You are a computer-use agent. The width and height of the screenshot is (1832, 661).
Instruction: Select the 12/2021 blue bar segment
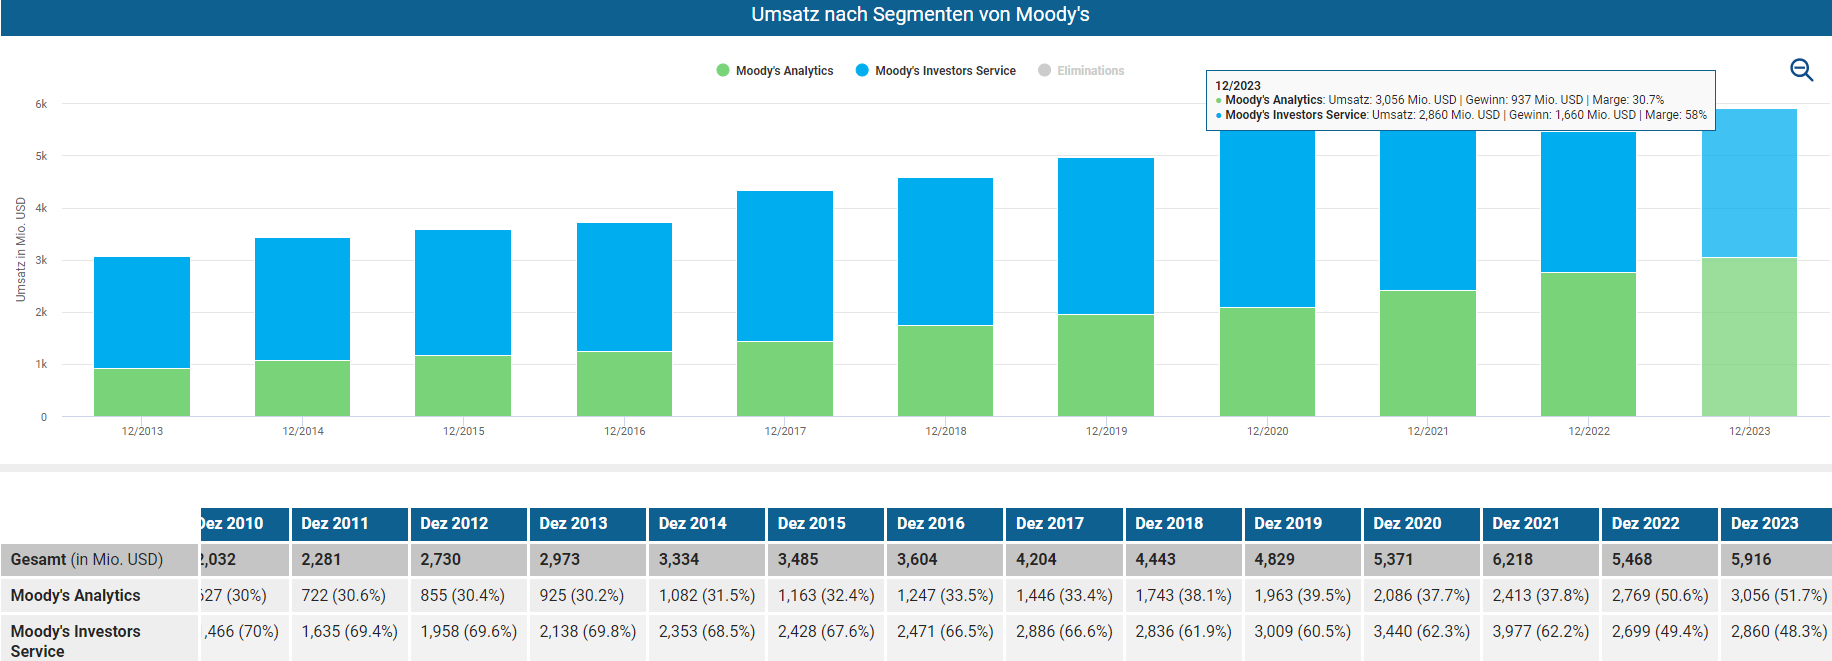(1428, 211)
